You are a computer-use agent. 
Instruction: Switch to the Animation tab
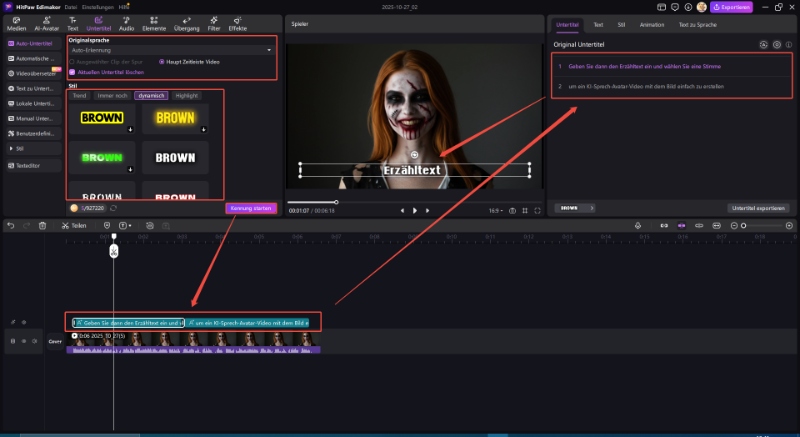click(652, 24)
